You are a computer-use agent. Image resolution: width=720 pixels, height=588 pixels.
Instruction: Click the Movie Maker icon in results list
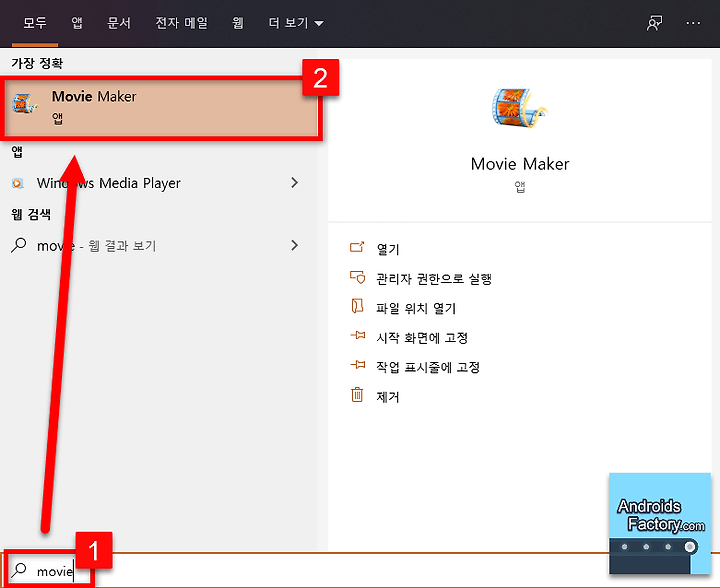(25, 103)
